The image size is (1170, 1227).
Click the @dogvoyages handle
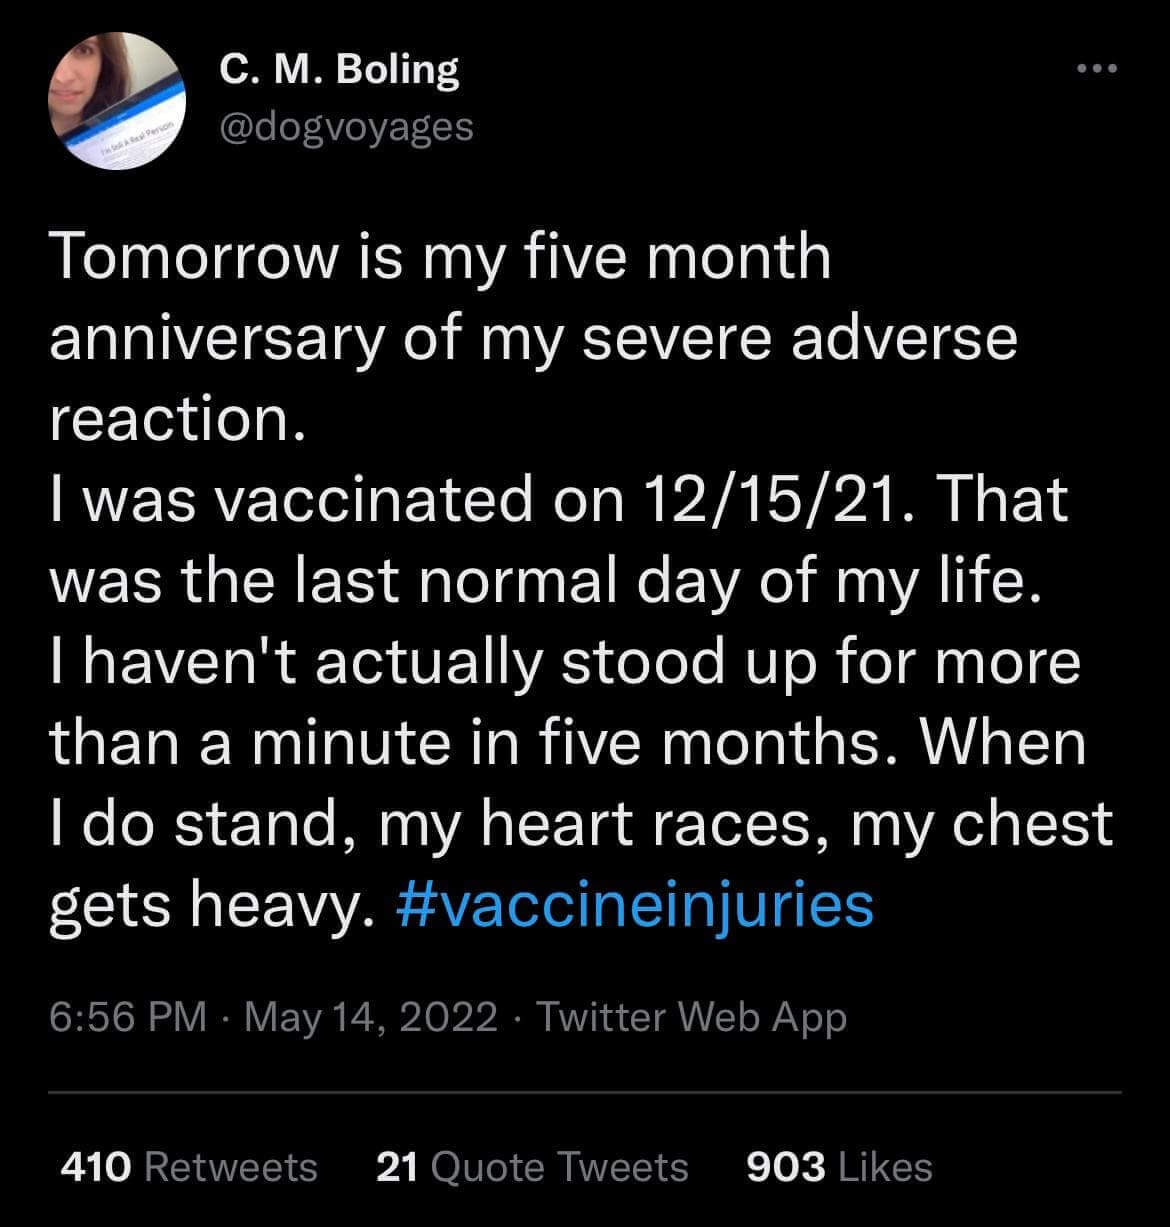[x=345, y=126]
